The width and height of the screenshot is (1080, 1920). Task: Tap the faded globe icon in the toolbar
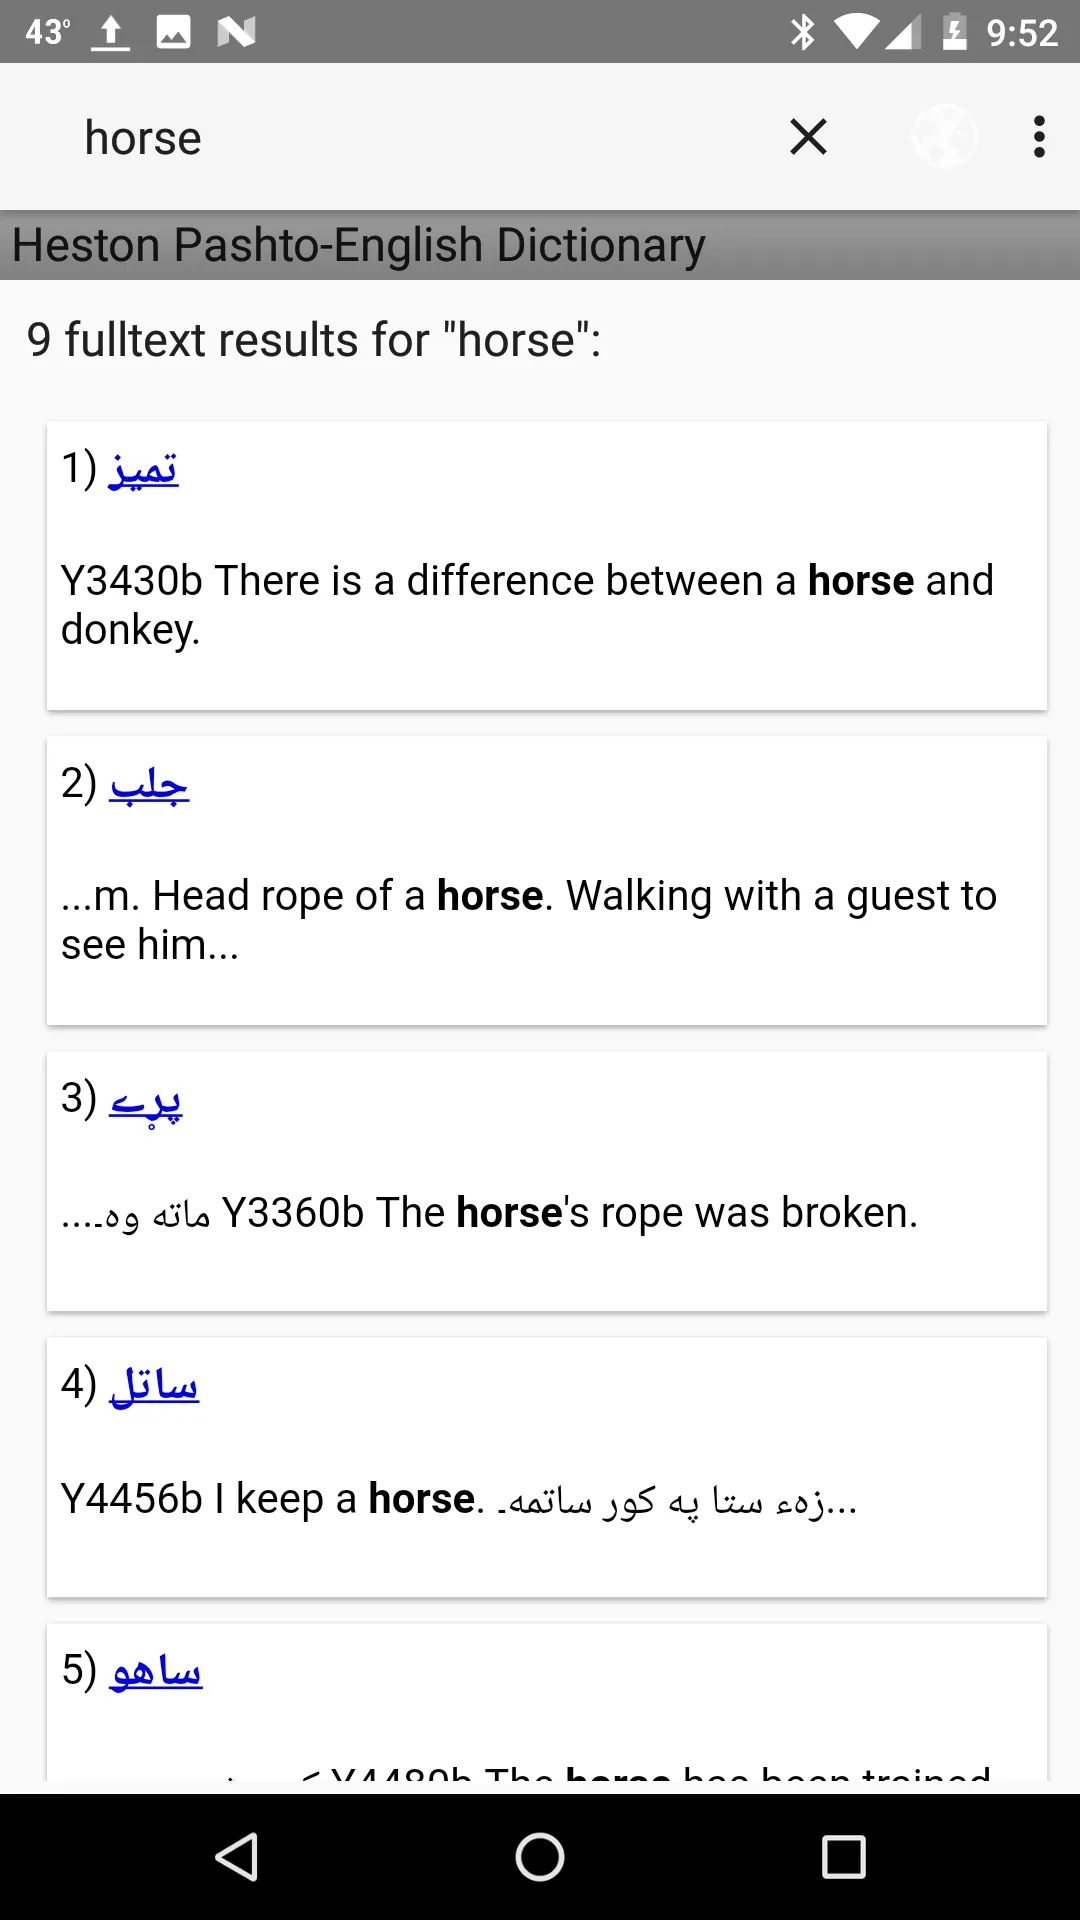(944, 137)
